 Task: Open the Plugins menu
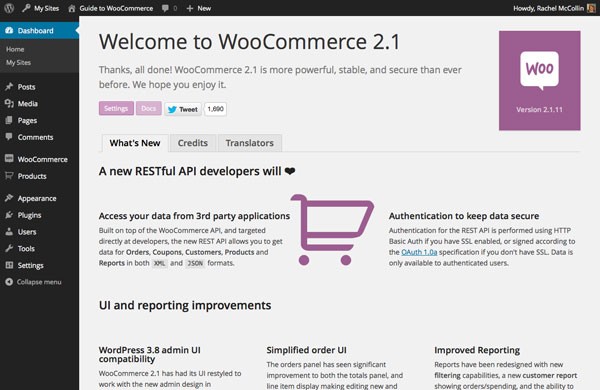39,215
